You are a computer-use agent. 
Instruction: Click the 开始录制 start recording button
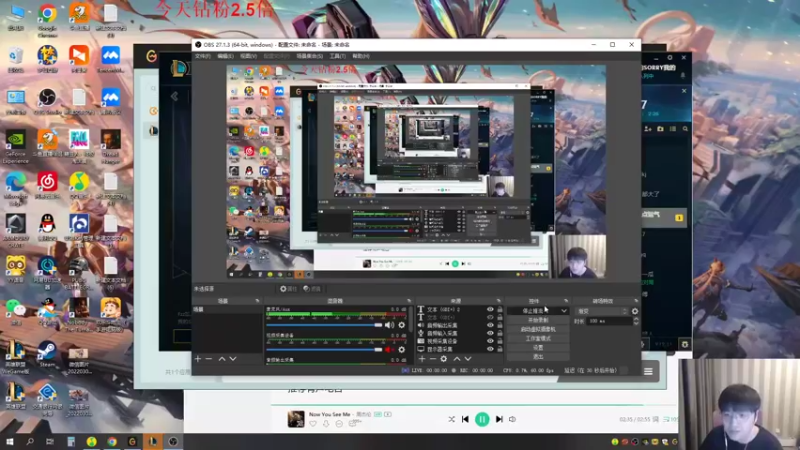point(538,320)
